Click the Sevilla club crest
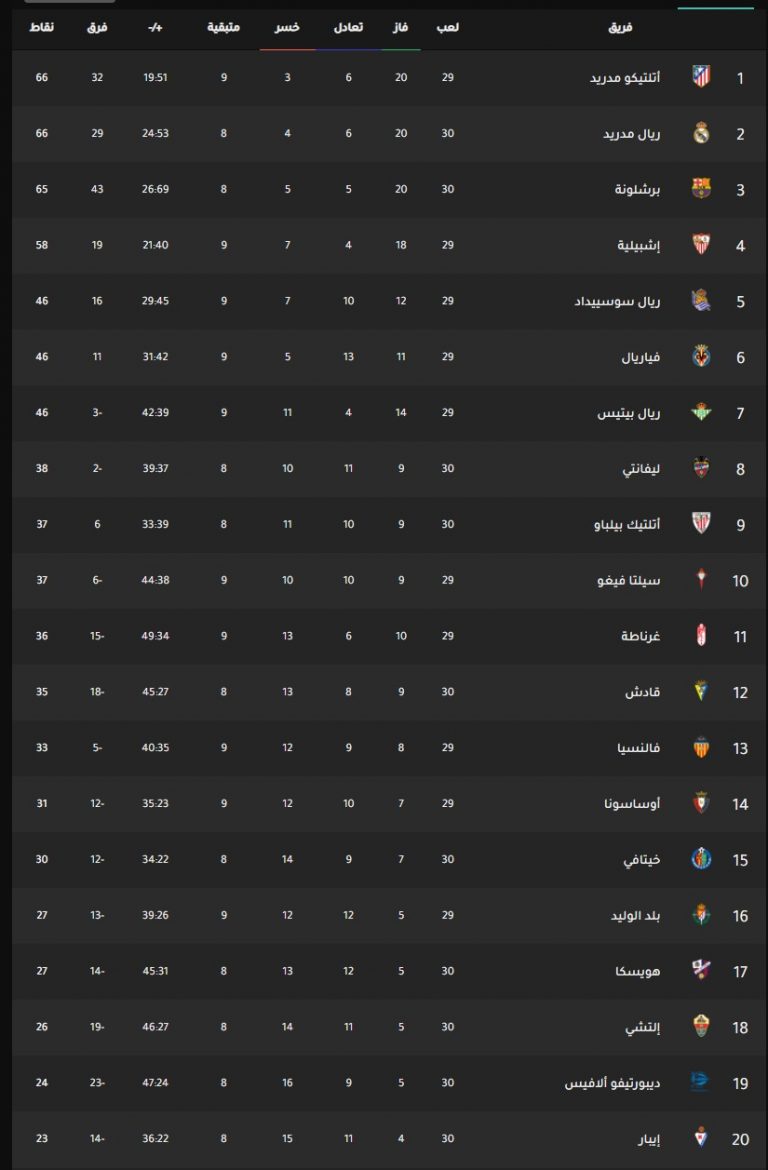The width and height of the screenshot is (768, 1170). (x=701, y=244)
